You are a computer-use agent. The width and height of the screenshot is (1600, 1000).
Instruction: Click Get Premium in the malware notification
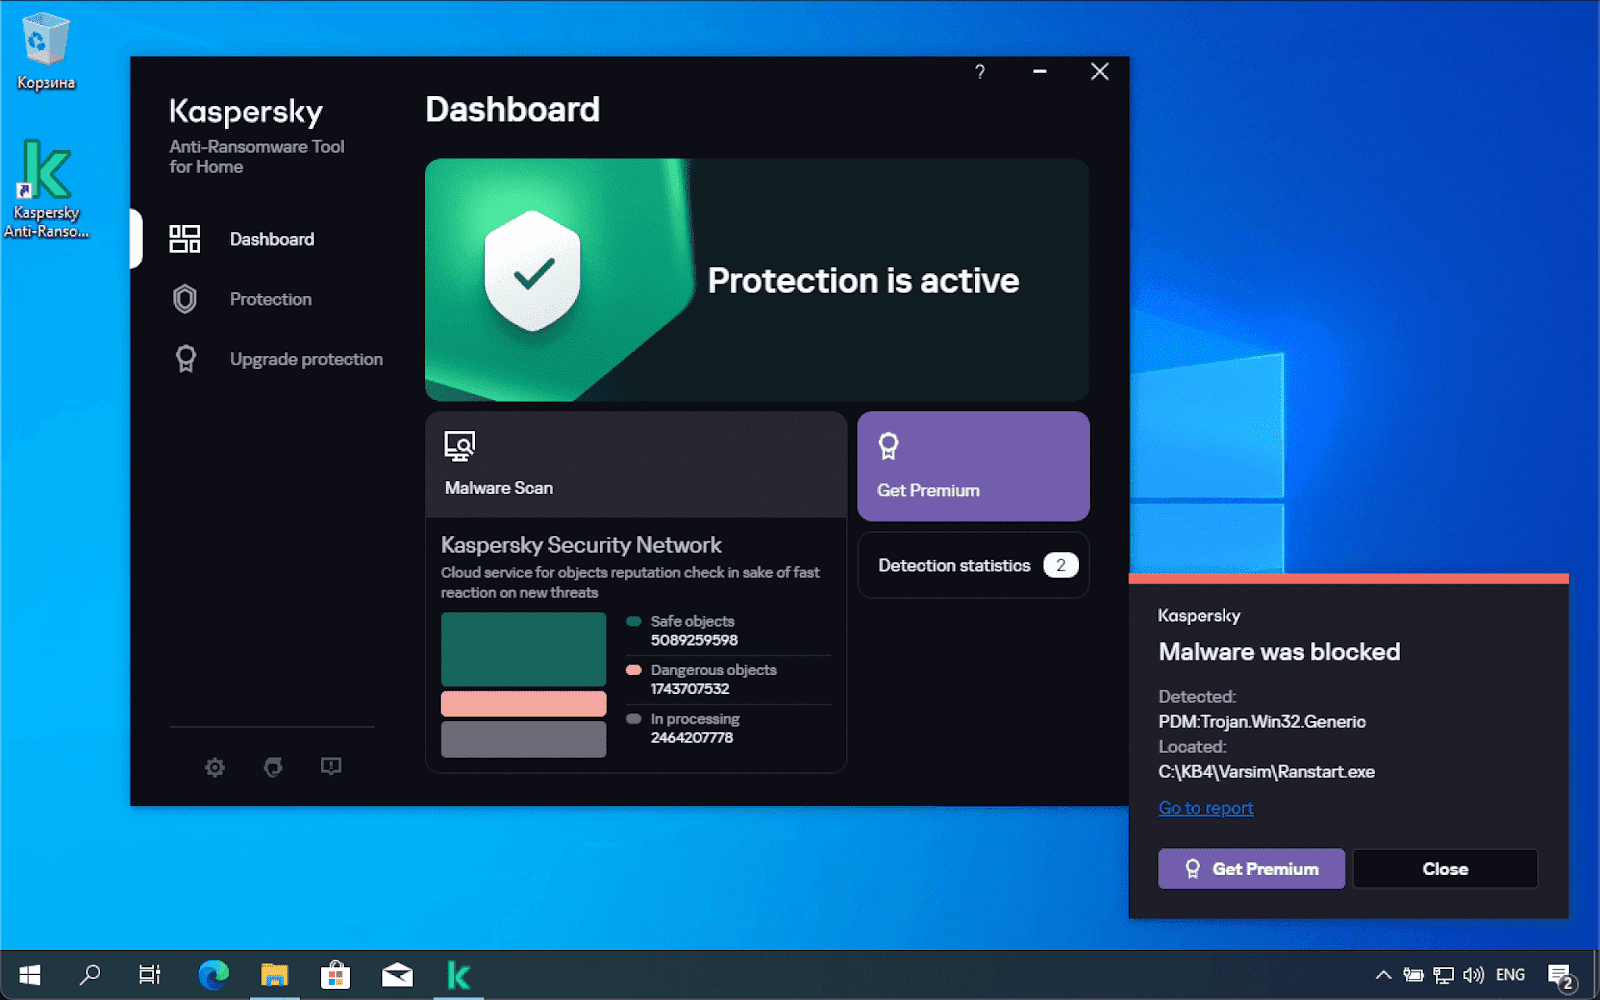1251,869
